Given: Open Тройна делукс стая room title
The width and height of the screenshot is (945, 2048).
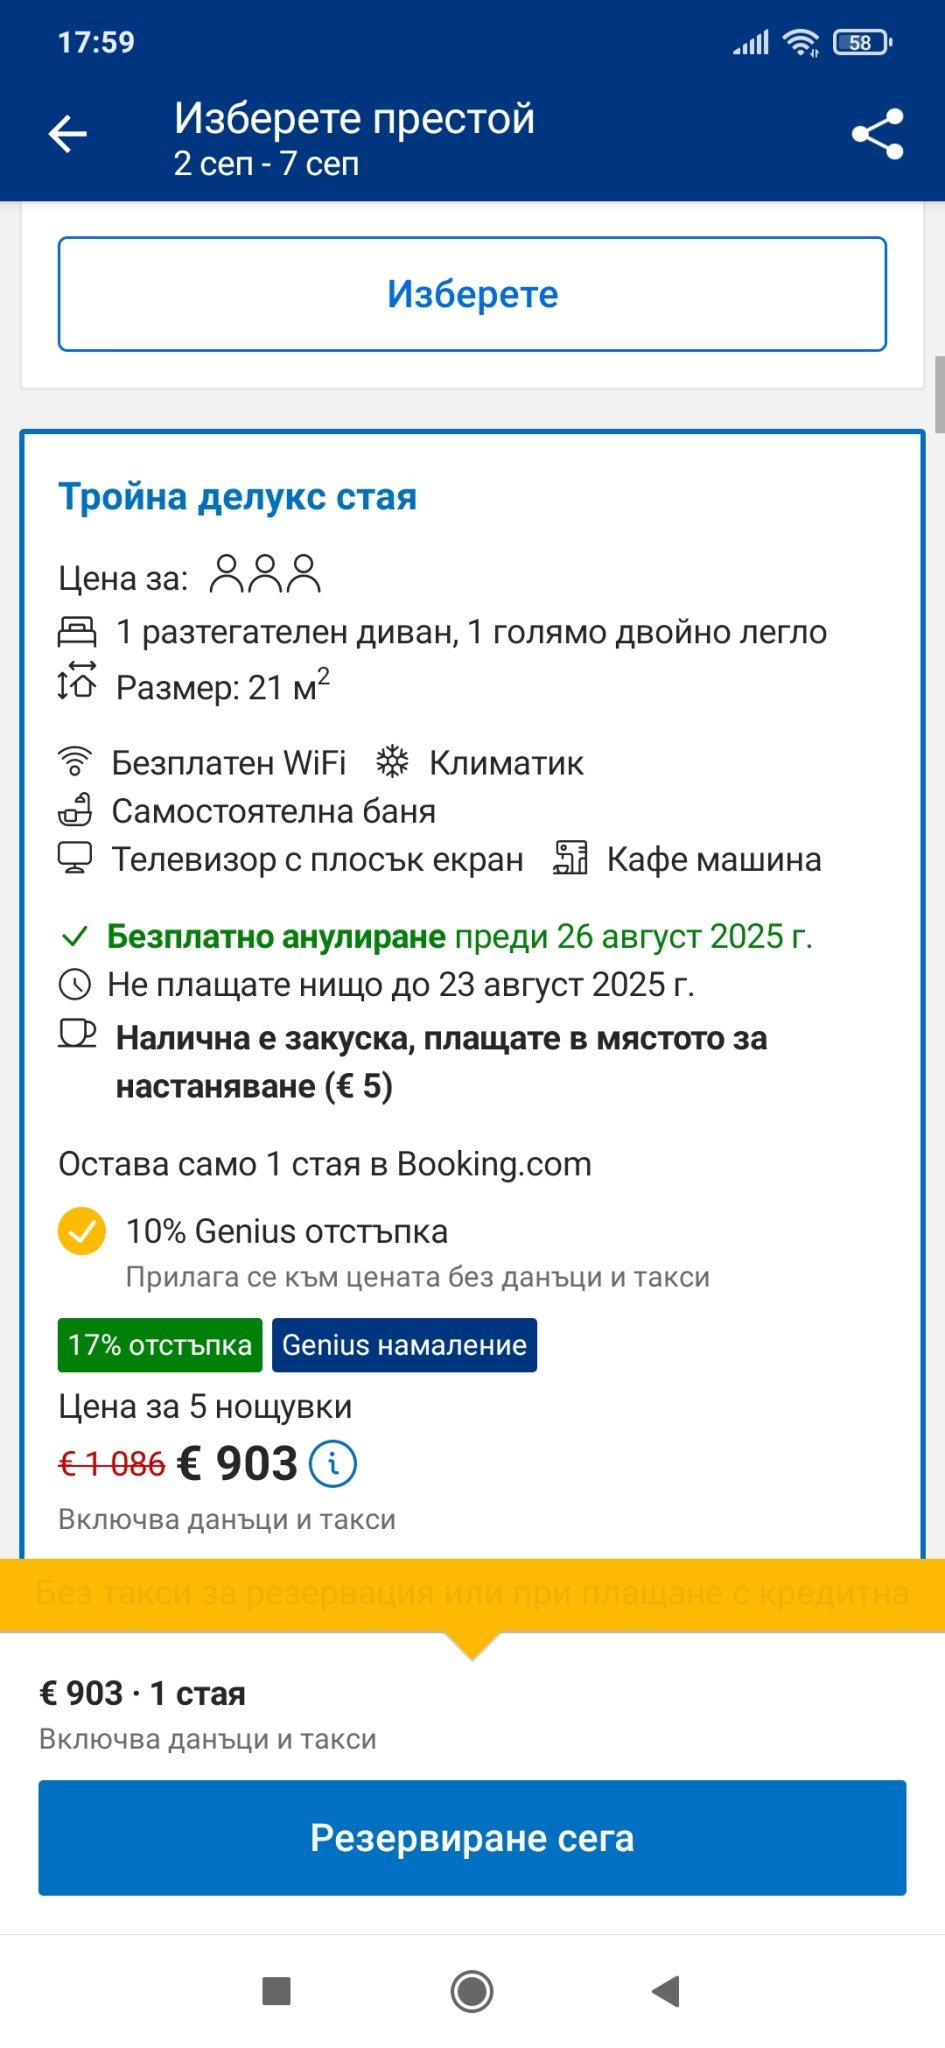Looking at the screenshot, I should (237, 497).
